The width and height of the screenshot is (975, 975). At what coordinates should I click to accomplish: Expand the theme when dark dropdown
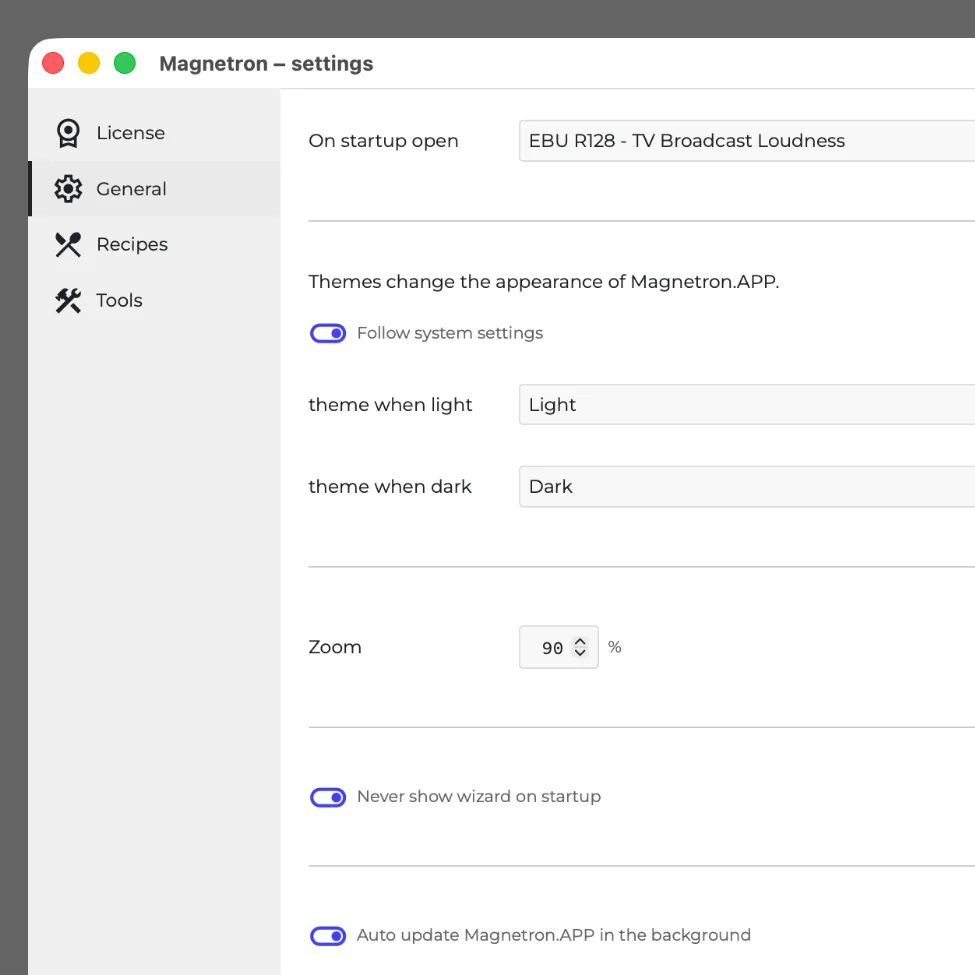(745, 487)
